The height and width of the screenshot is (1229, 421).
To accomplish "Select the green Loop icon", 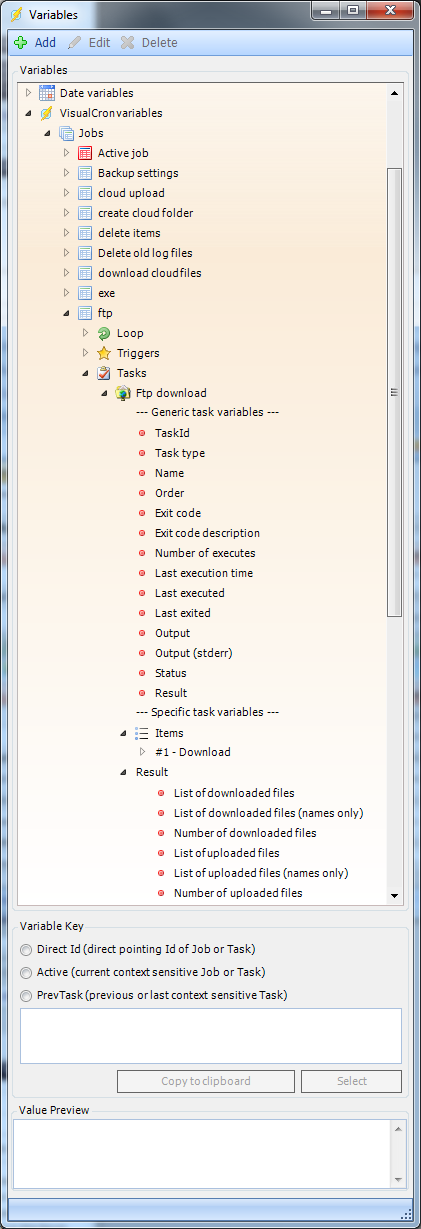I will pos(104,333).
